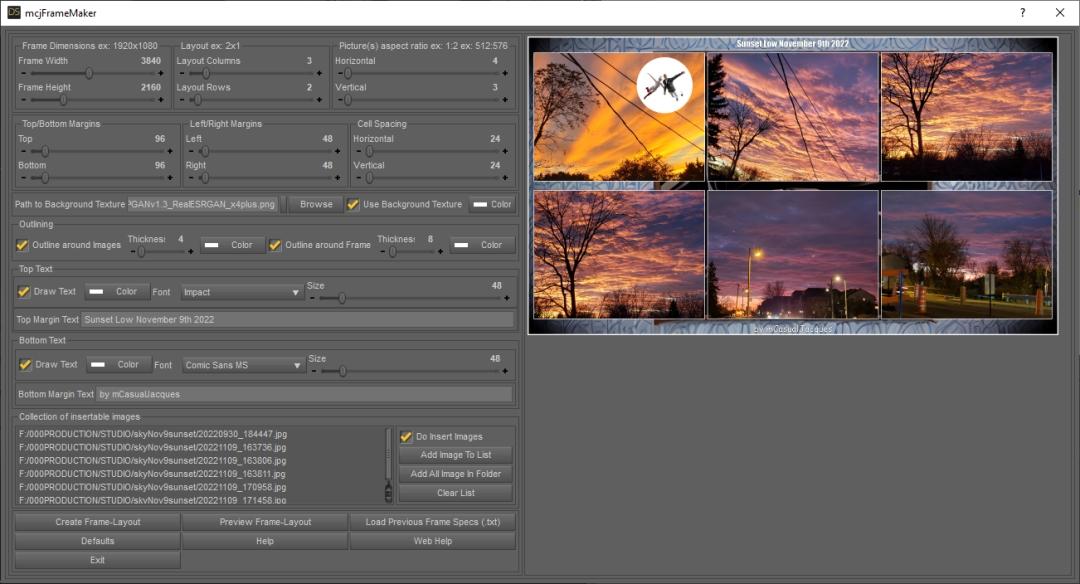The height and width of the screenshot is (584, 1080).
Task: Click the Aspect ratio Horizontal slider
Action: point(422,73)
